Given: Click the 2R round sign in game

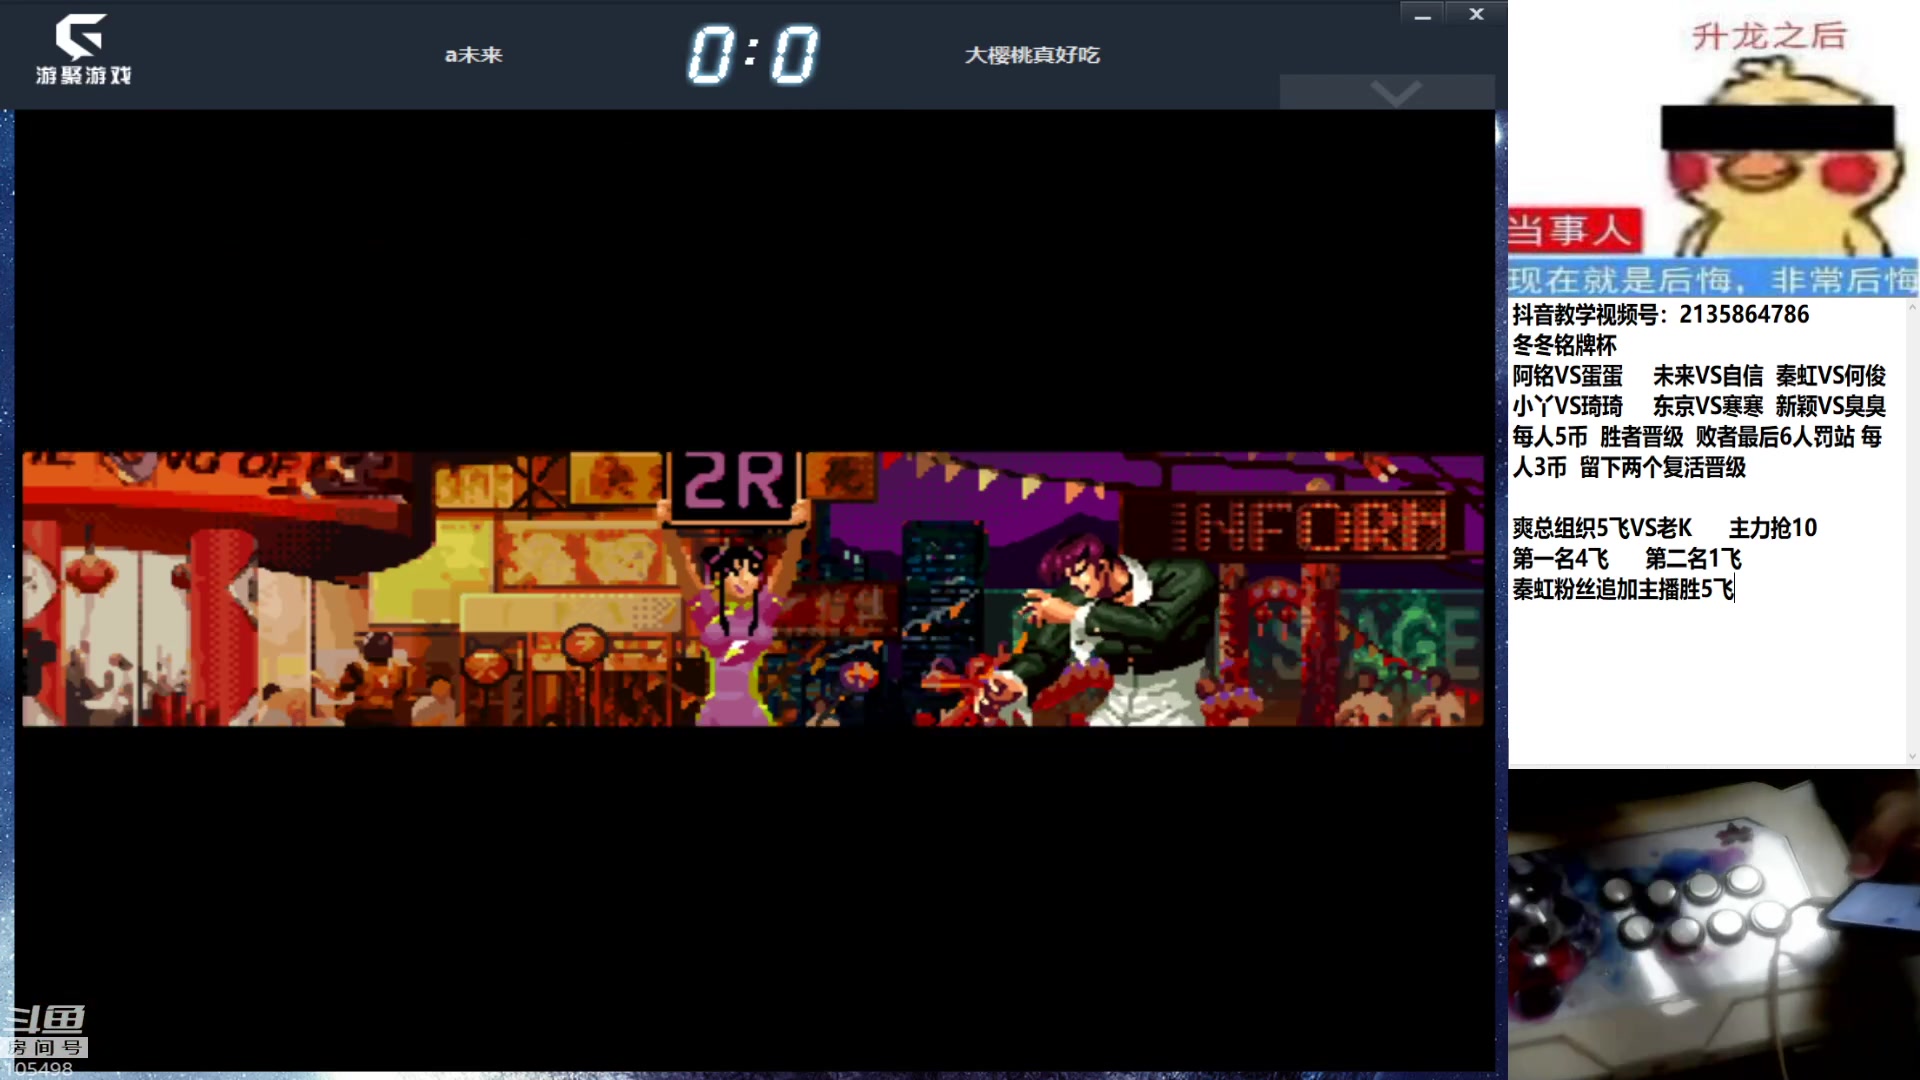Looking at the screenshot, I should click(x=735, y=483).
